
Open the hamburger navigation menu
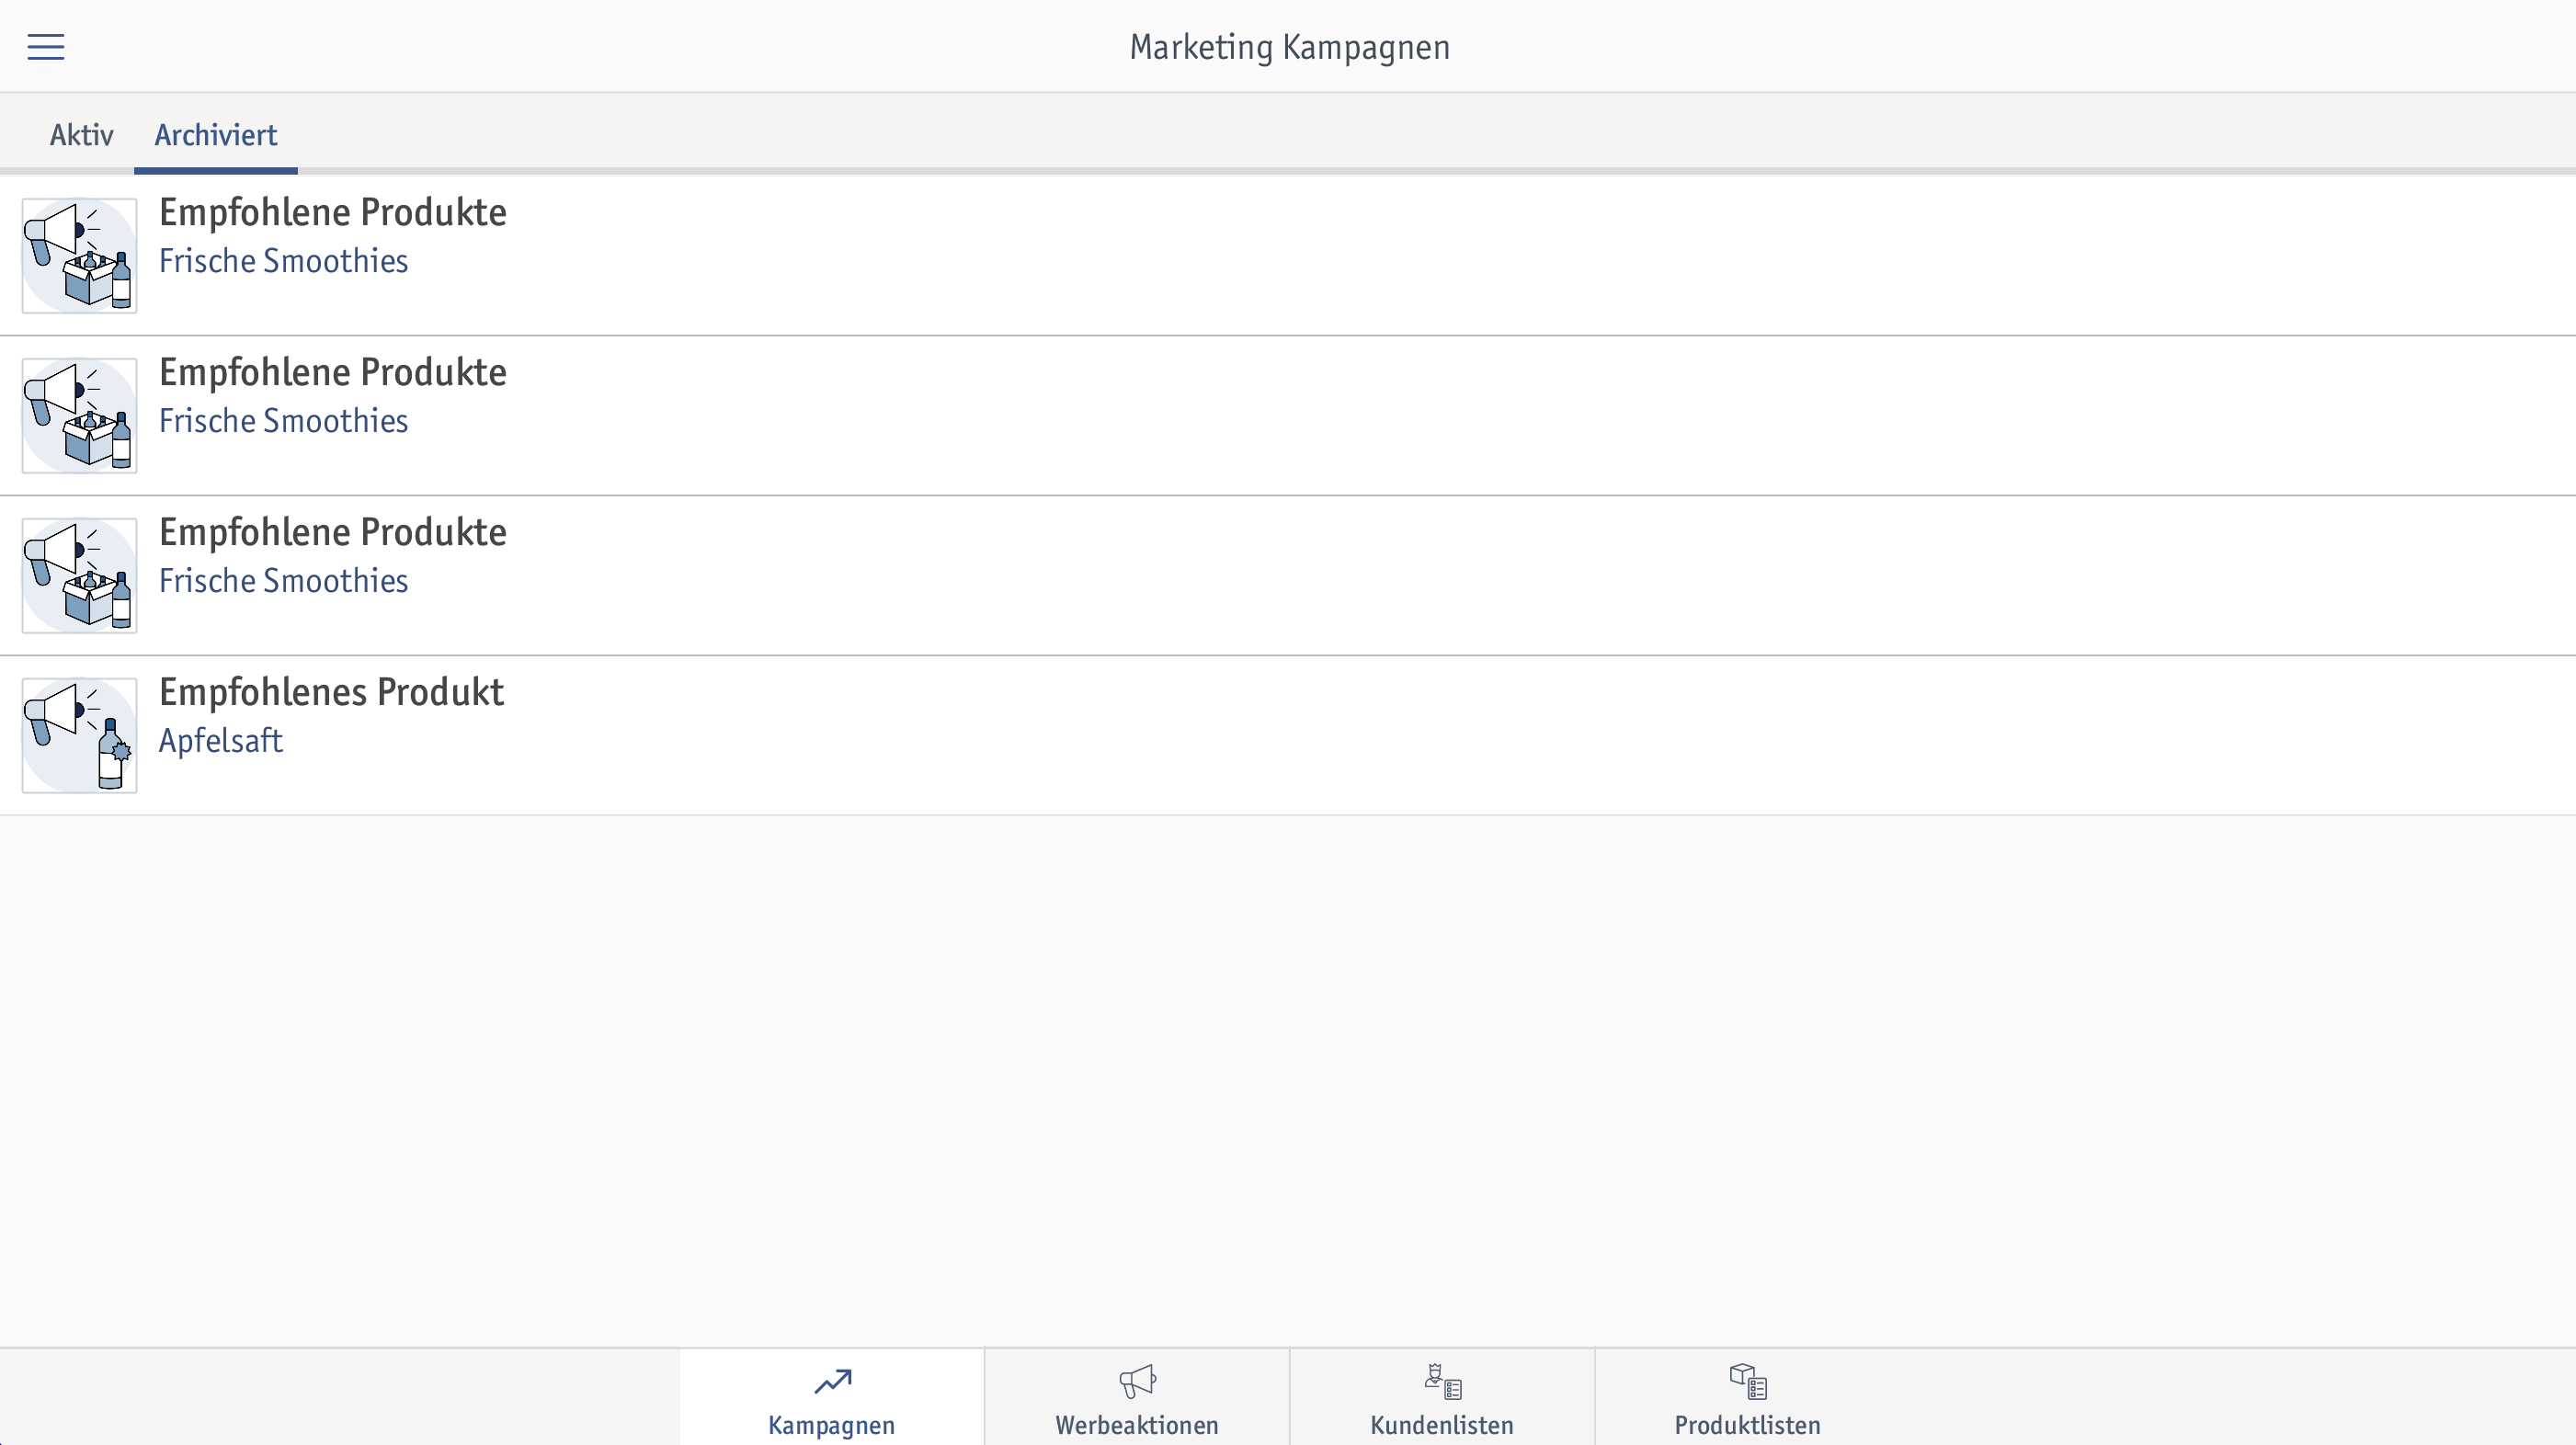pos(46,47)
